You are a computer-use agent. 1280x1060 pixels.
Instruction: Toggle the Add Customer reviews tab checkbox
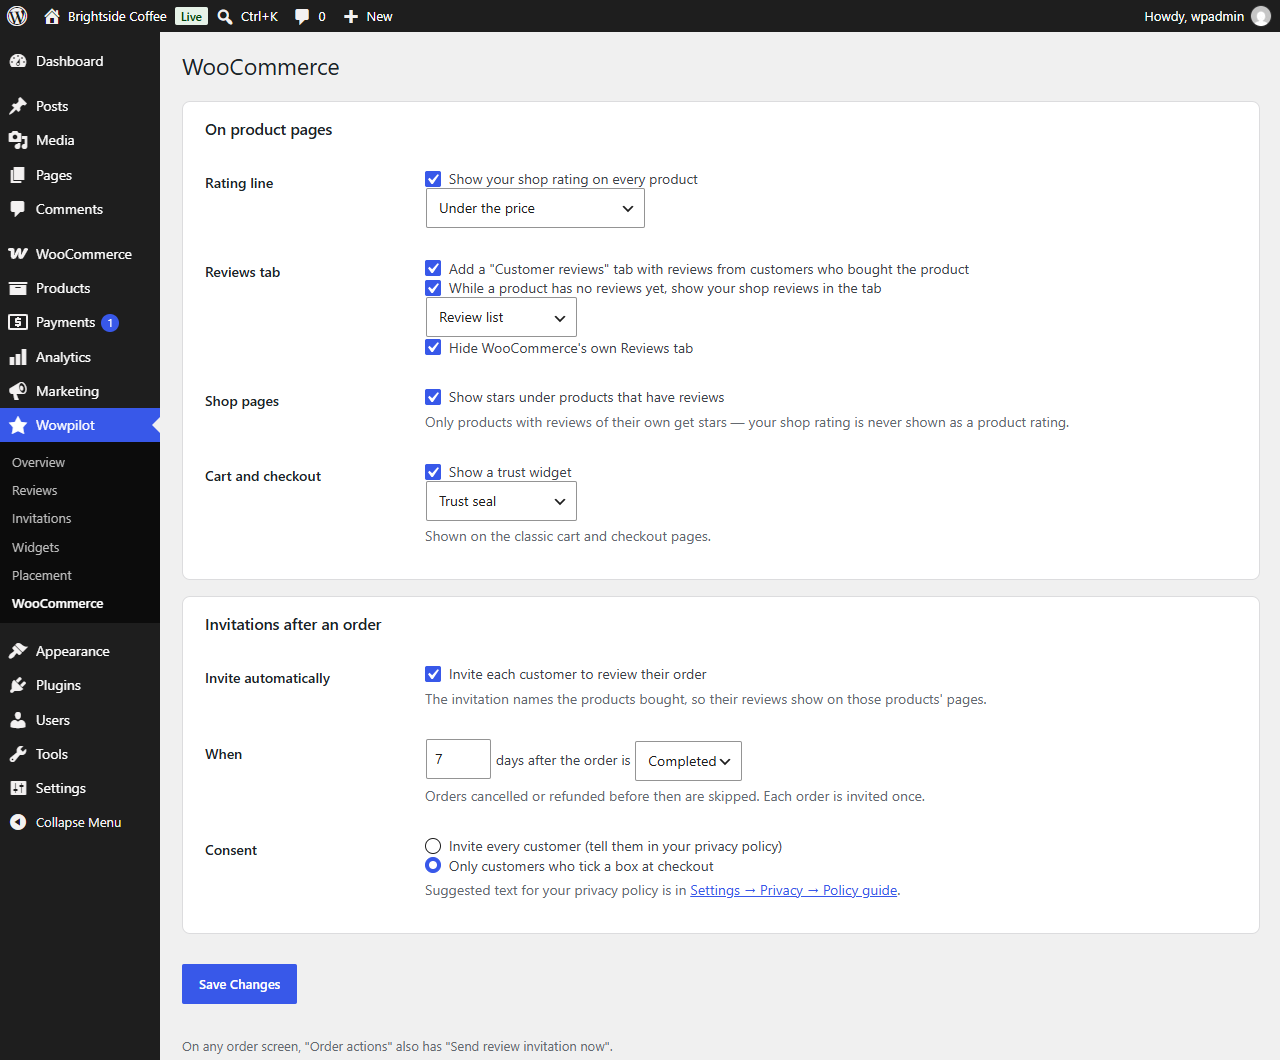(x=433, y=268)
